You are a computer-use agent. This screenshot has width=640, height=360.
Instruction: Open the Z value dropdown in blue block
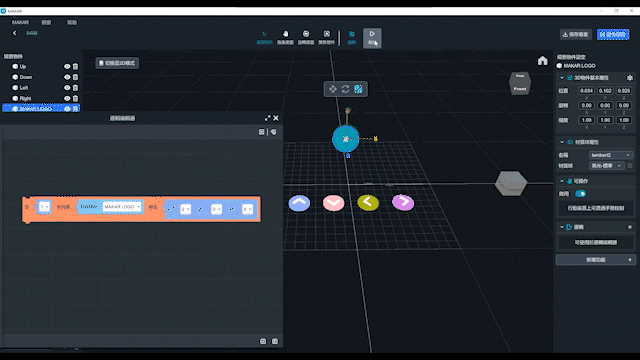[x=247, y=209]
